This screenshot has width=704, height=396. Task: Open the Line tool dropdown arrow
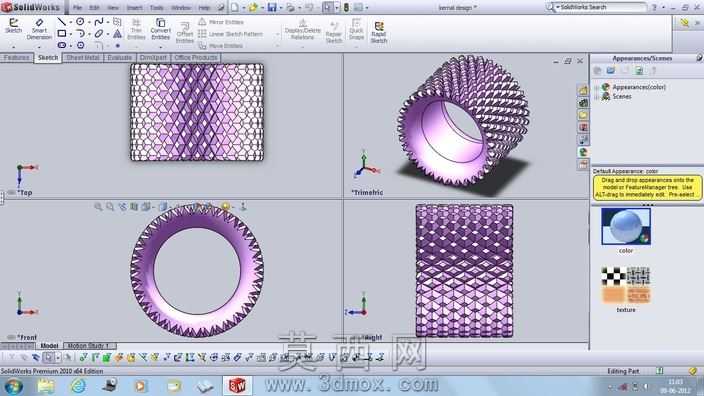click(71, 22)
